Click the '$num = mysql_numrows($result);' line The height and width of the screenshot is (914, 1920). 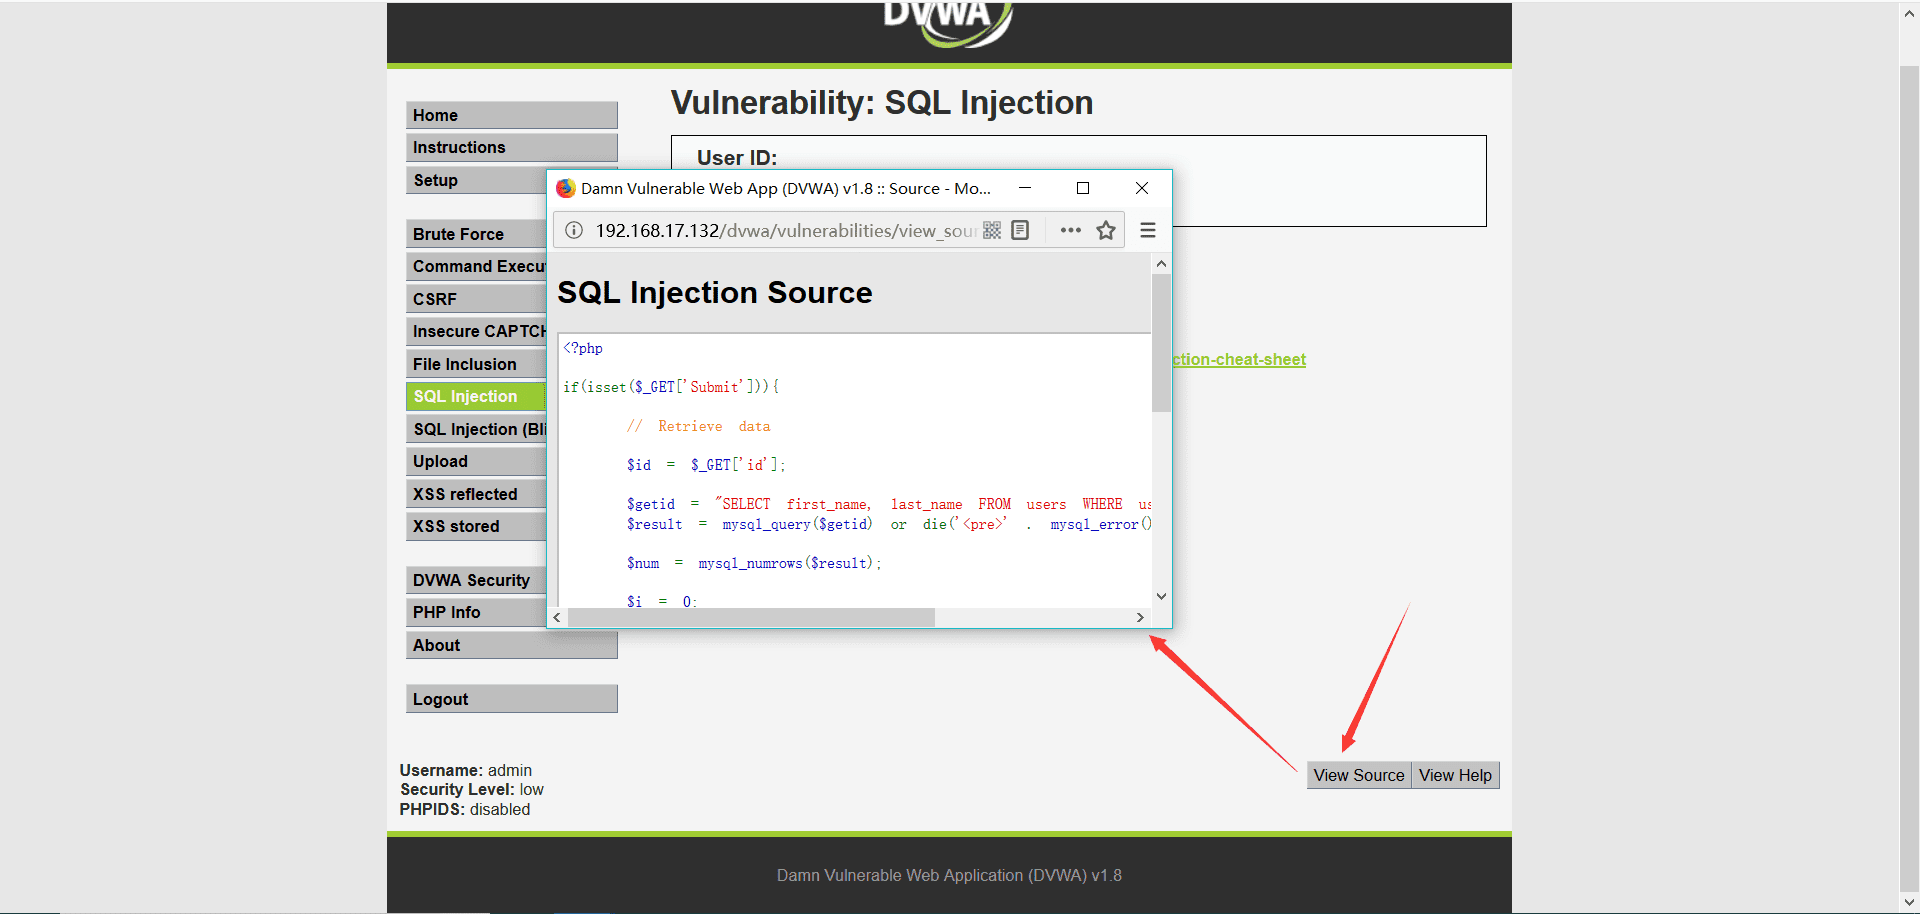[755, 563]
